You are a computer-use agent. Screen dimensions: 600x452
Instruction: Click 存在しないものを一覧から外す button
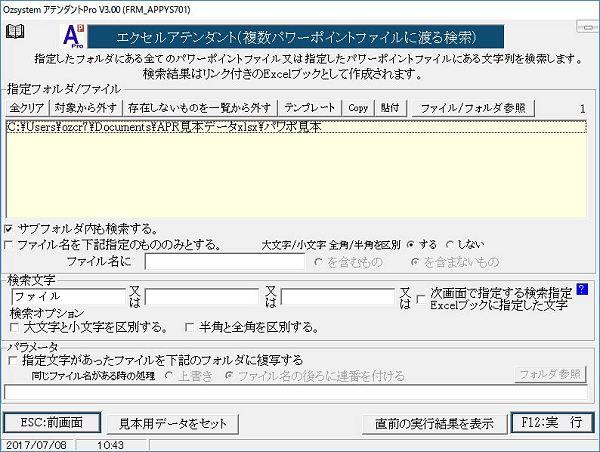(x=199, y=108)
